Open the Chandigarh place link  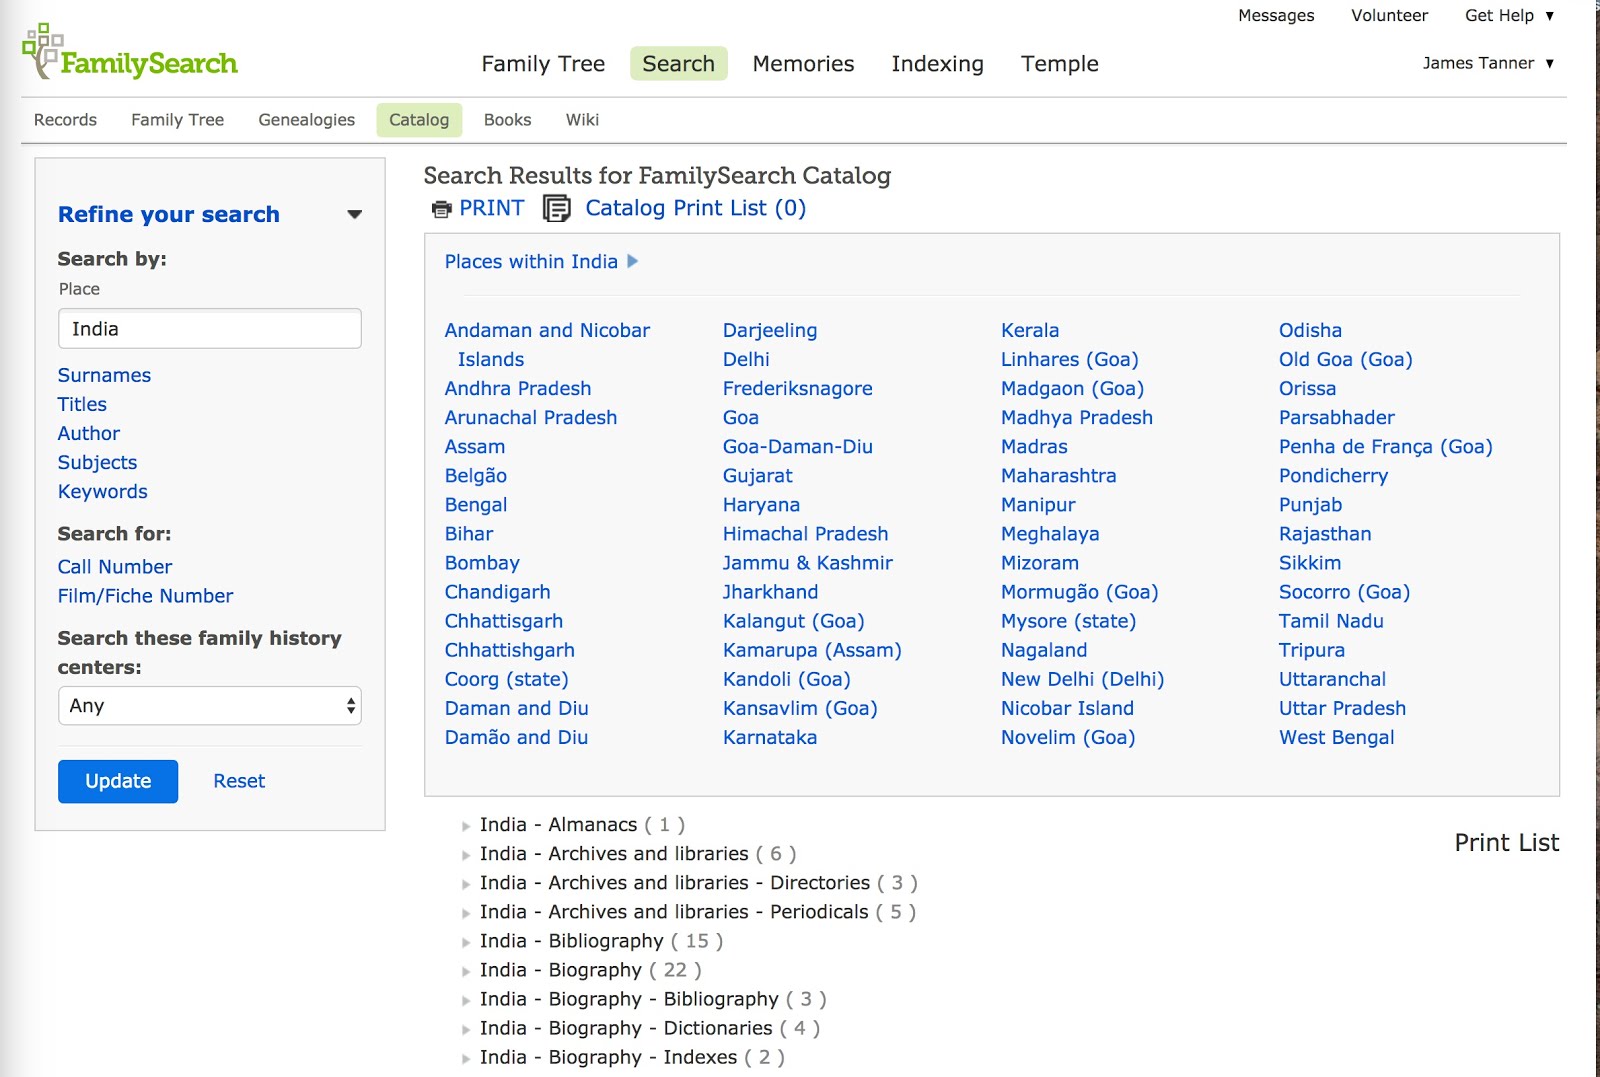(497, 592)
